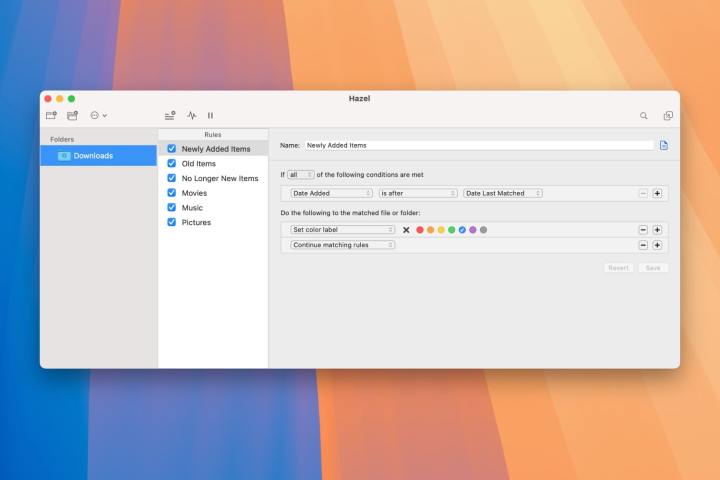The image size is (720, 480).
Task: Open the smiley options menu in toolbar
Action: coord(98,115)
